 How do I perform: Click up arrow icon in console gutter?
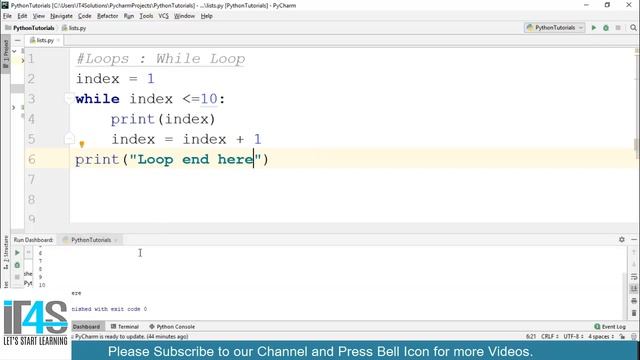(633, 253)
